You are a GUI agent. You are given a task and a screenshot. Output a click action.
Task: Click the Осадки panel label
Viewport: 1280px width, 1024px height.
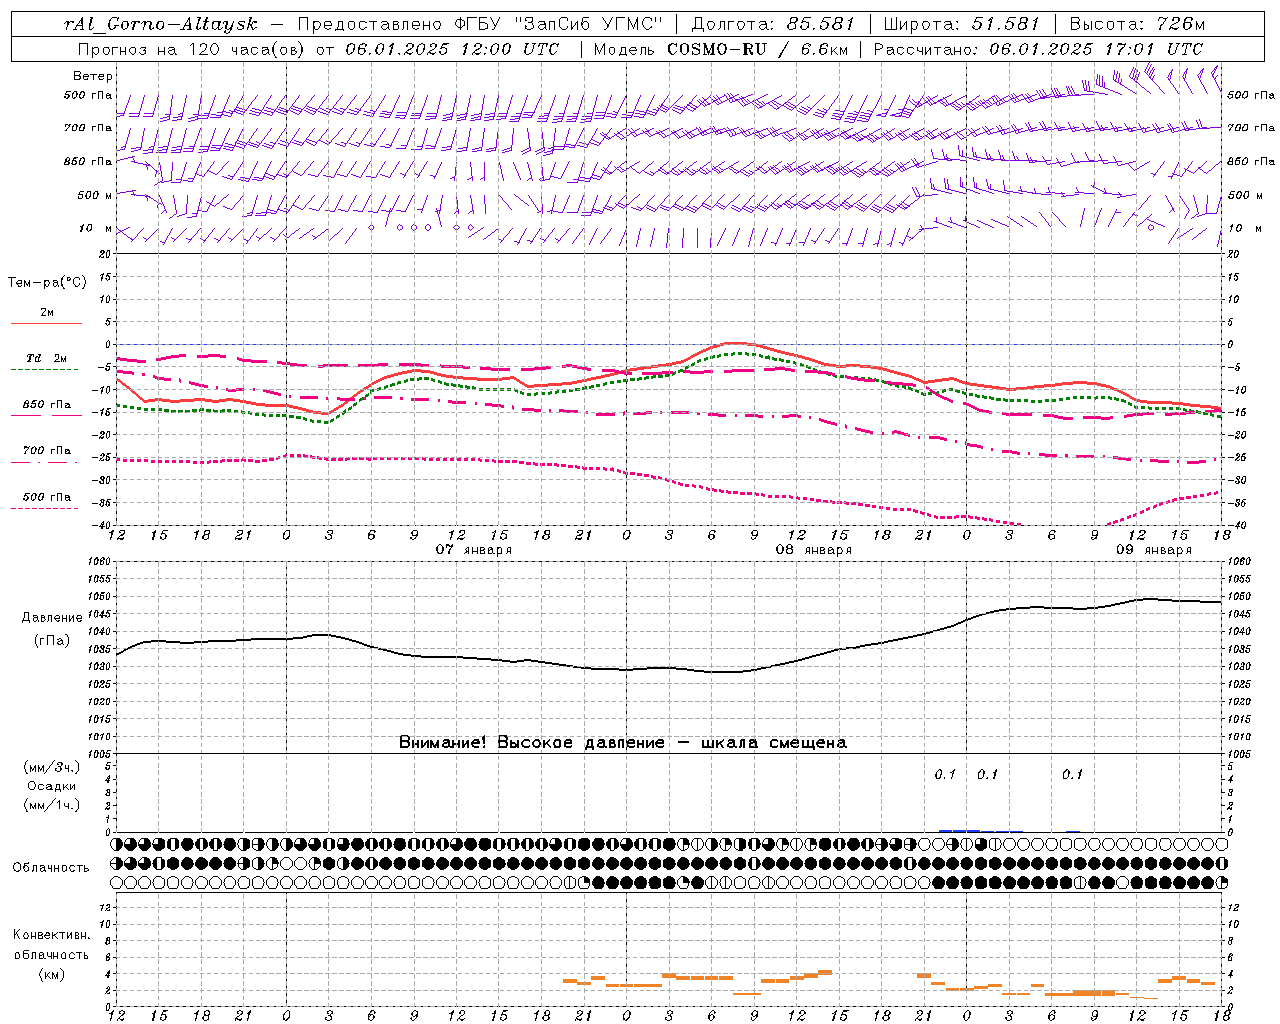pos(52,786)
